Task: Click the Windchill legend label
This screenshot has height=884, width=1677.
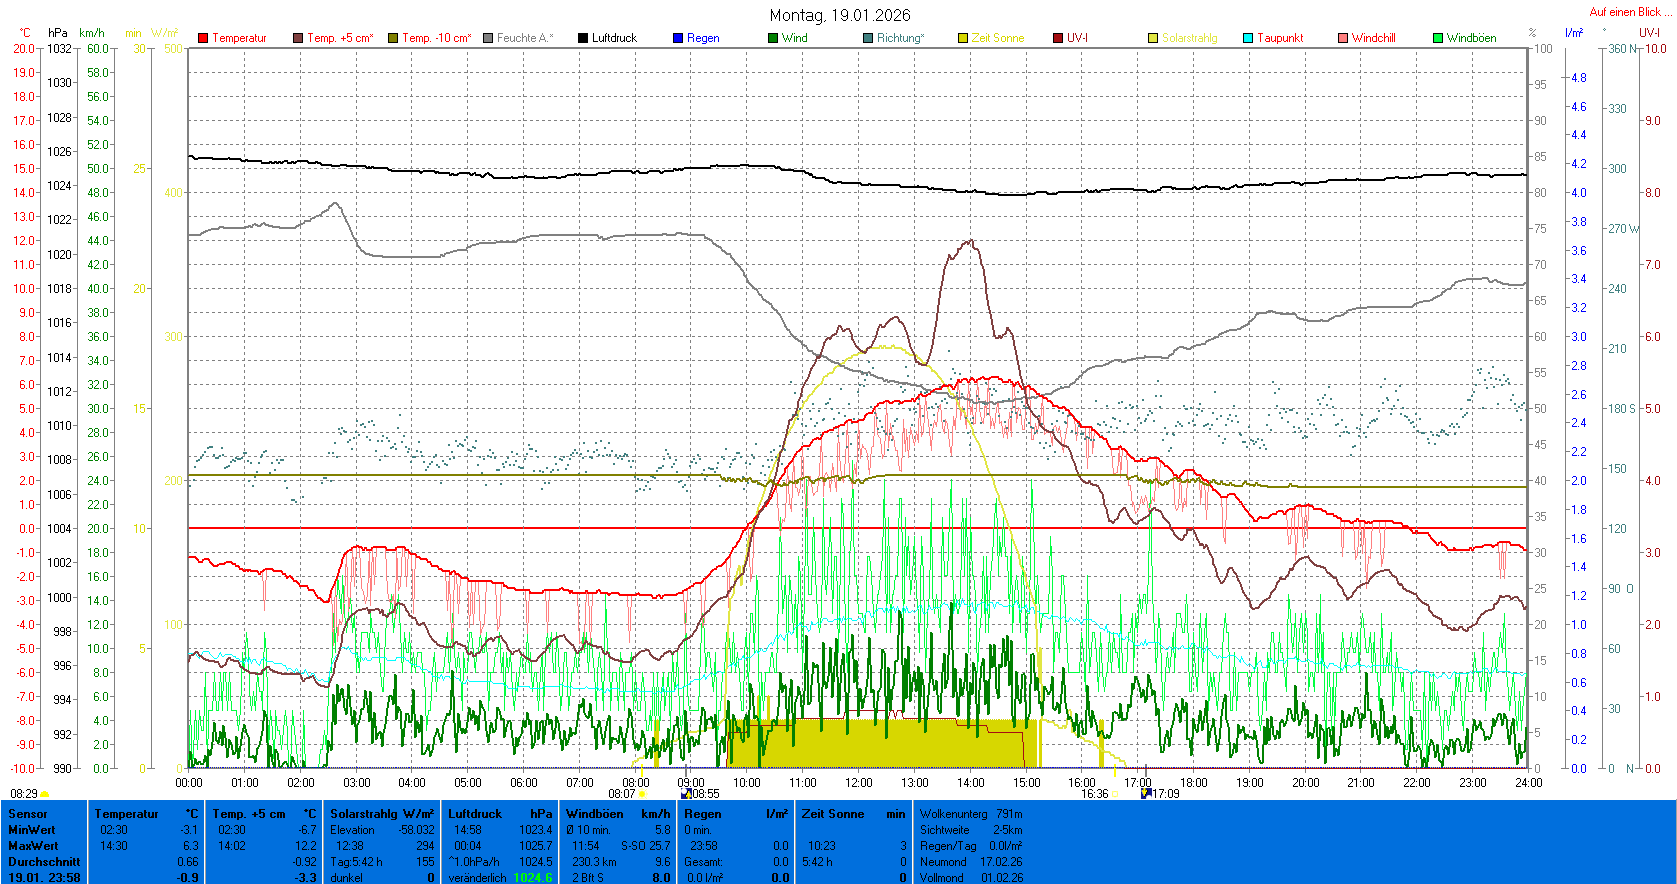Action: 1373,38
